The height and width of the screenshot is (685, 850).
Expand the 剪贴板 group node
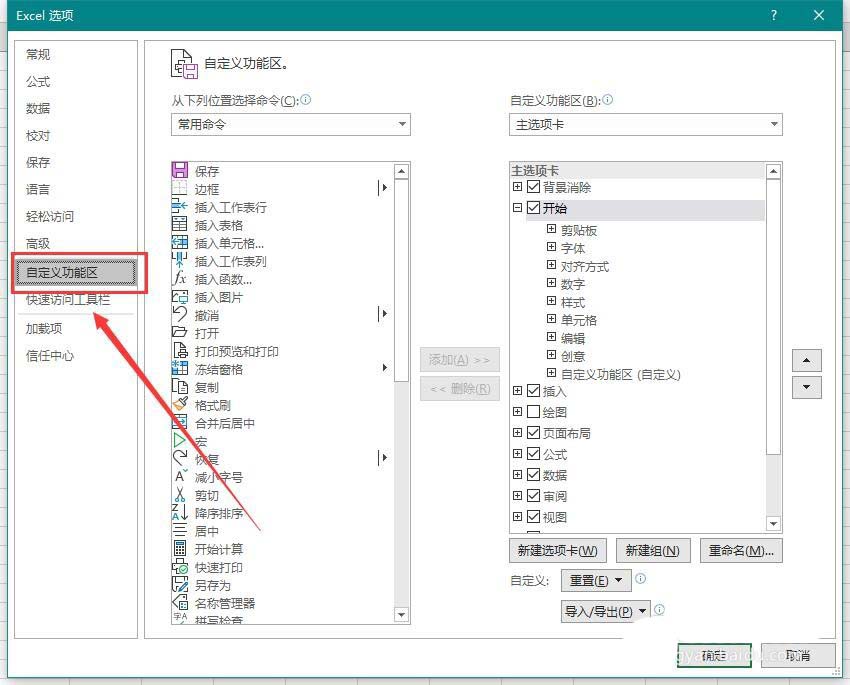pyautogui.click(x=551, y=229)
